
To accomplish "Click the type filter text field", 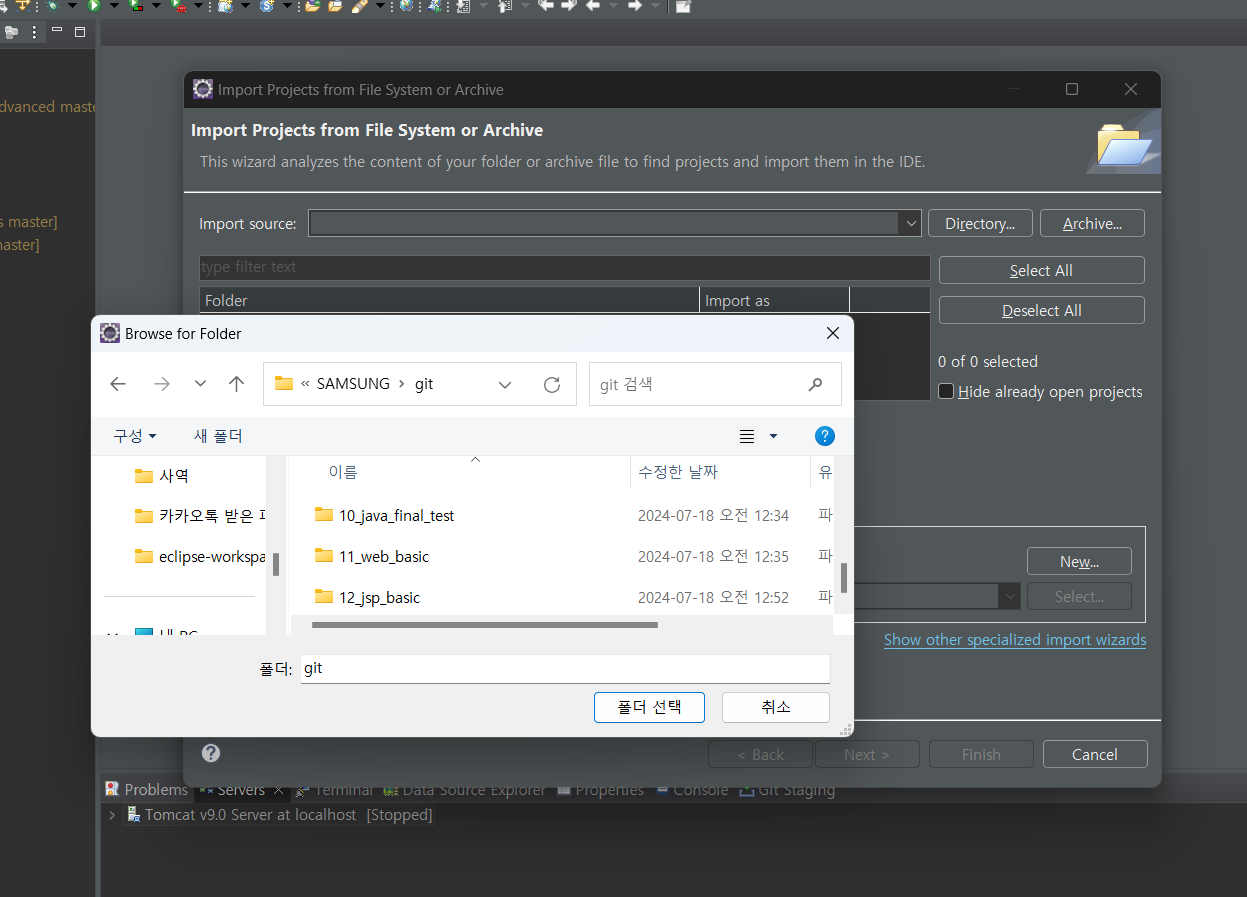I will click(x=564, y=267).
